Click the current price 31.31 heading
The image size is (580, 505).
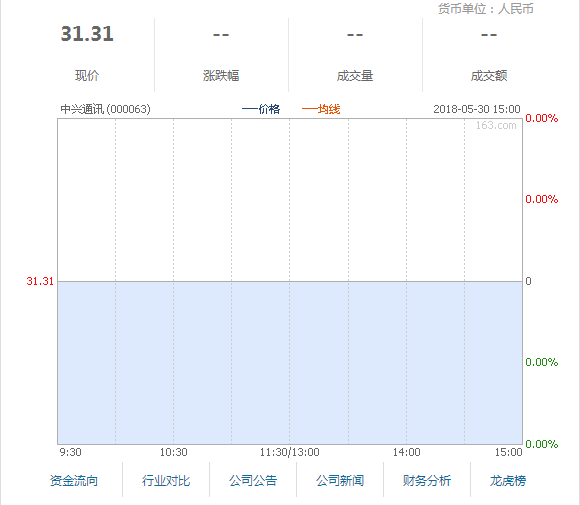pos(87,34)
